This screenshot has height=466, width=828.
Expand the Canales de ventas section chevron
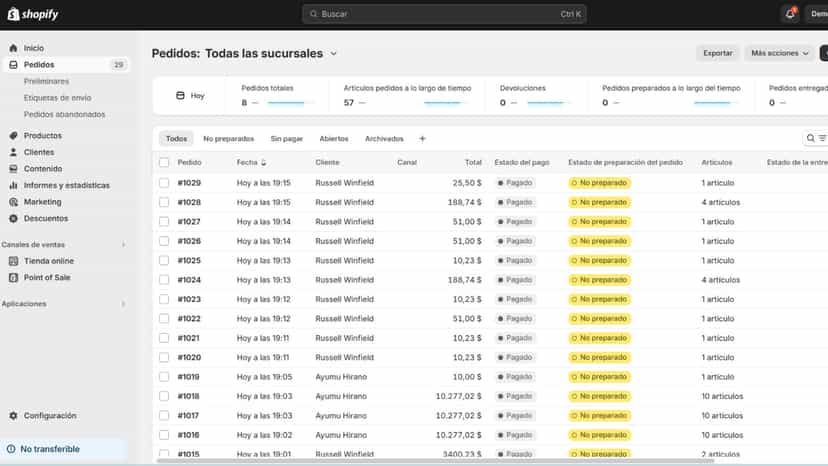click(124, 245)
